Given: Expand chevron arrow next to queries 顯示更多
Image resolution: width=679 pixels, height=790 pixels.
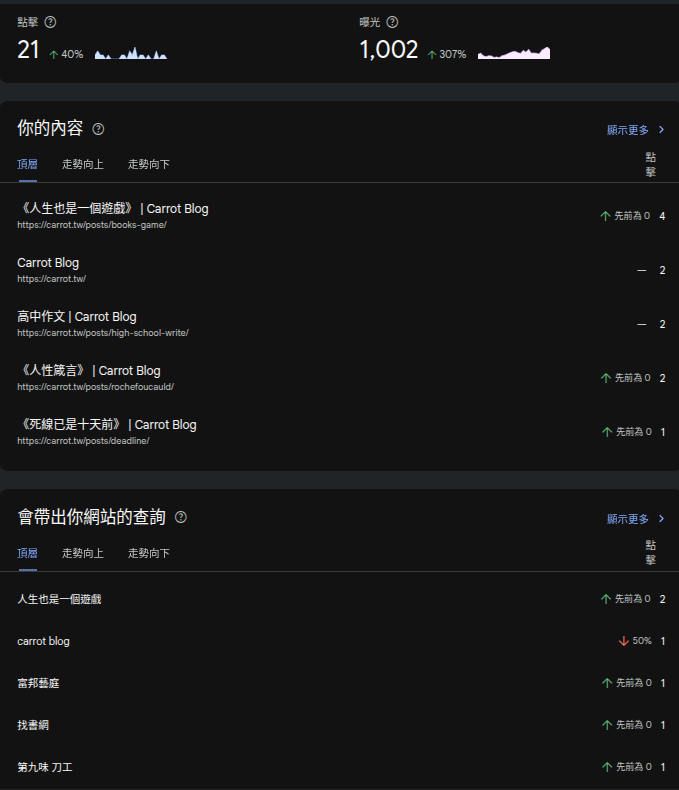Looking at the screenshot, I should point(661,519).
